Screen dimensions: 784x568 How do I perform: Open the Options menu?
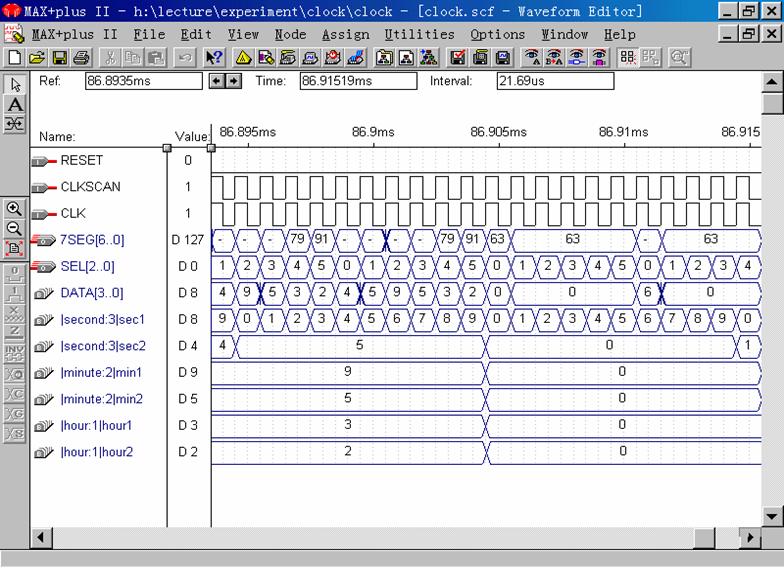pyautogui.click(x=498, y=34)
